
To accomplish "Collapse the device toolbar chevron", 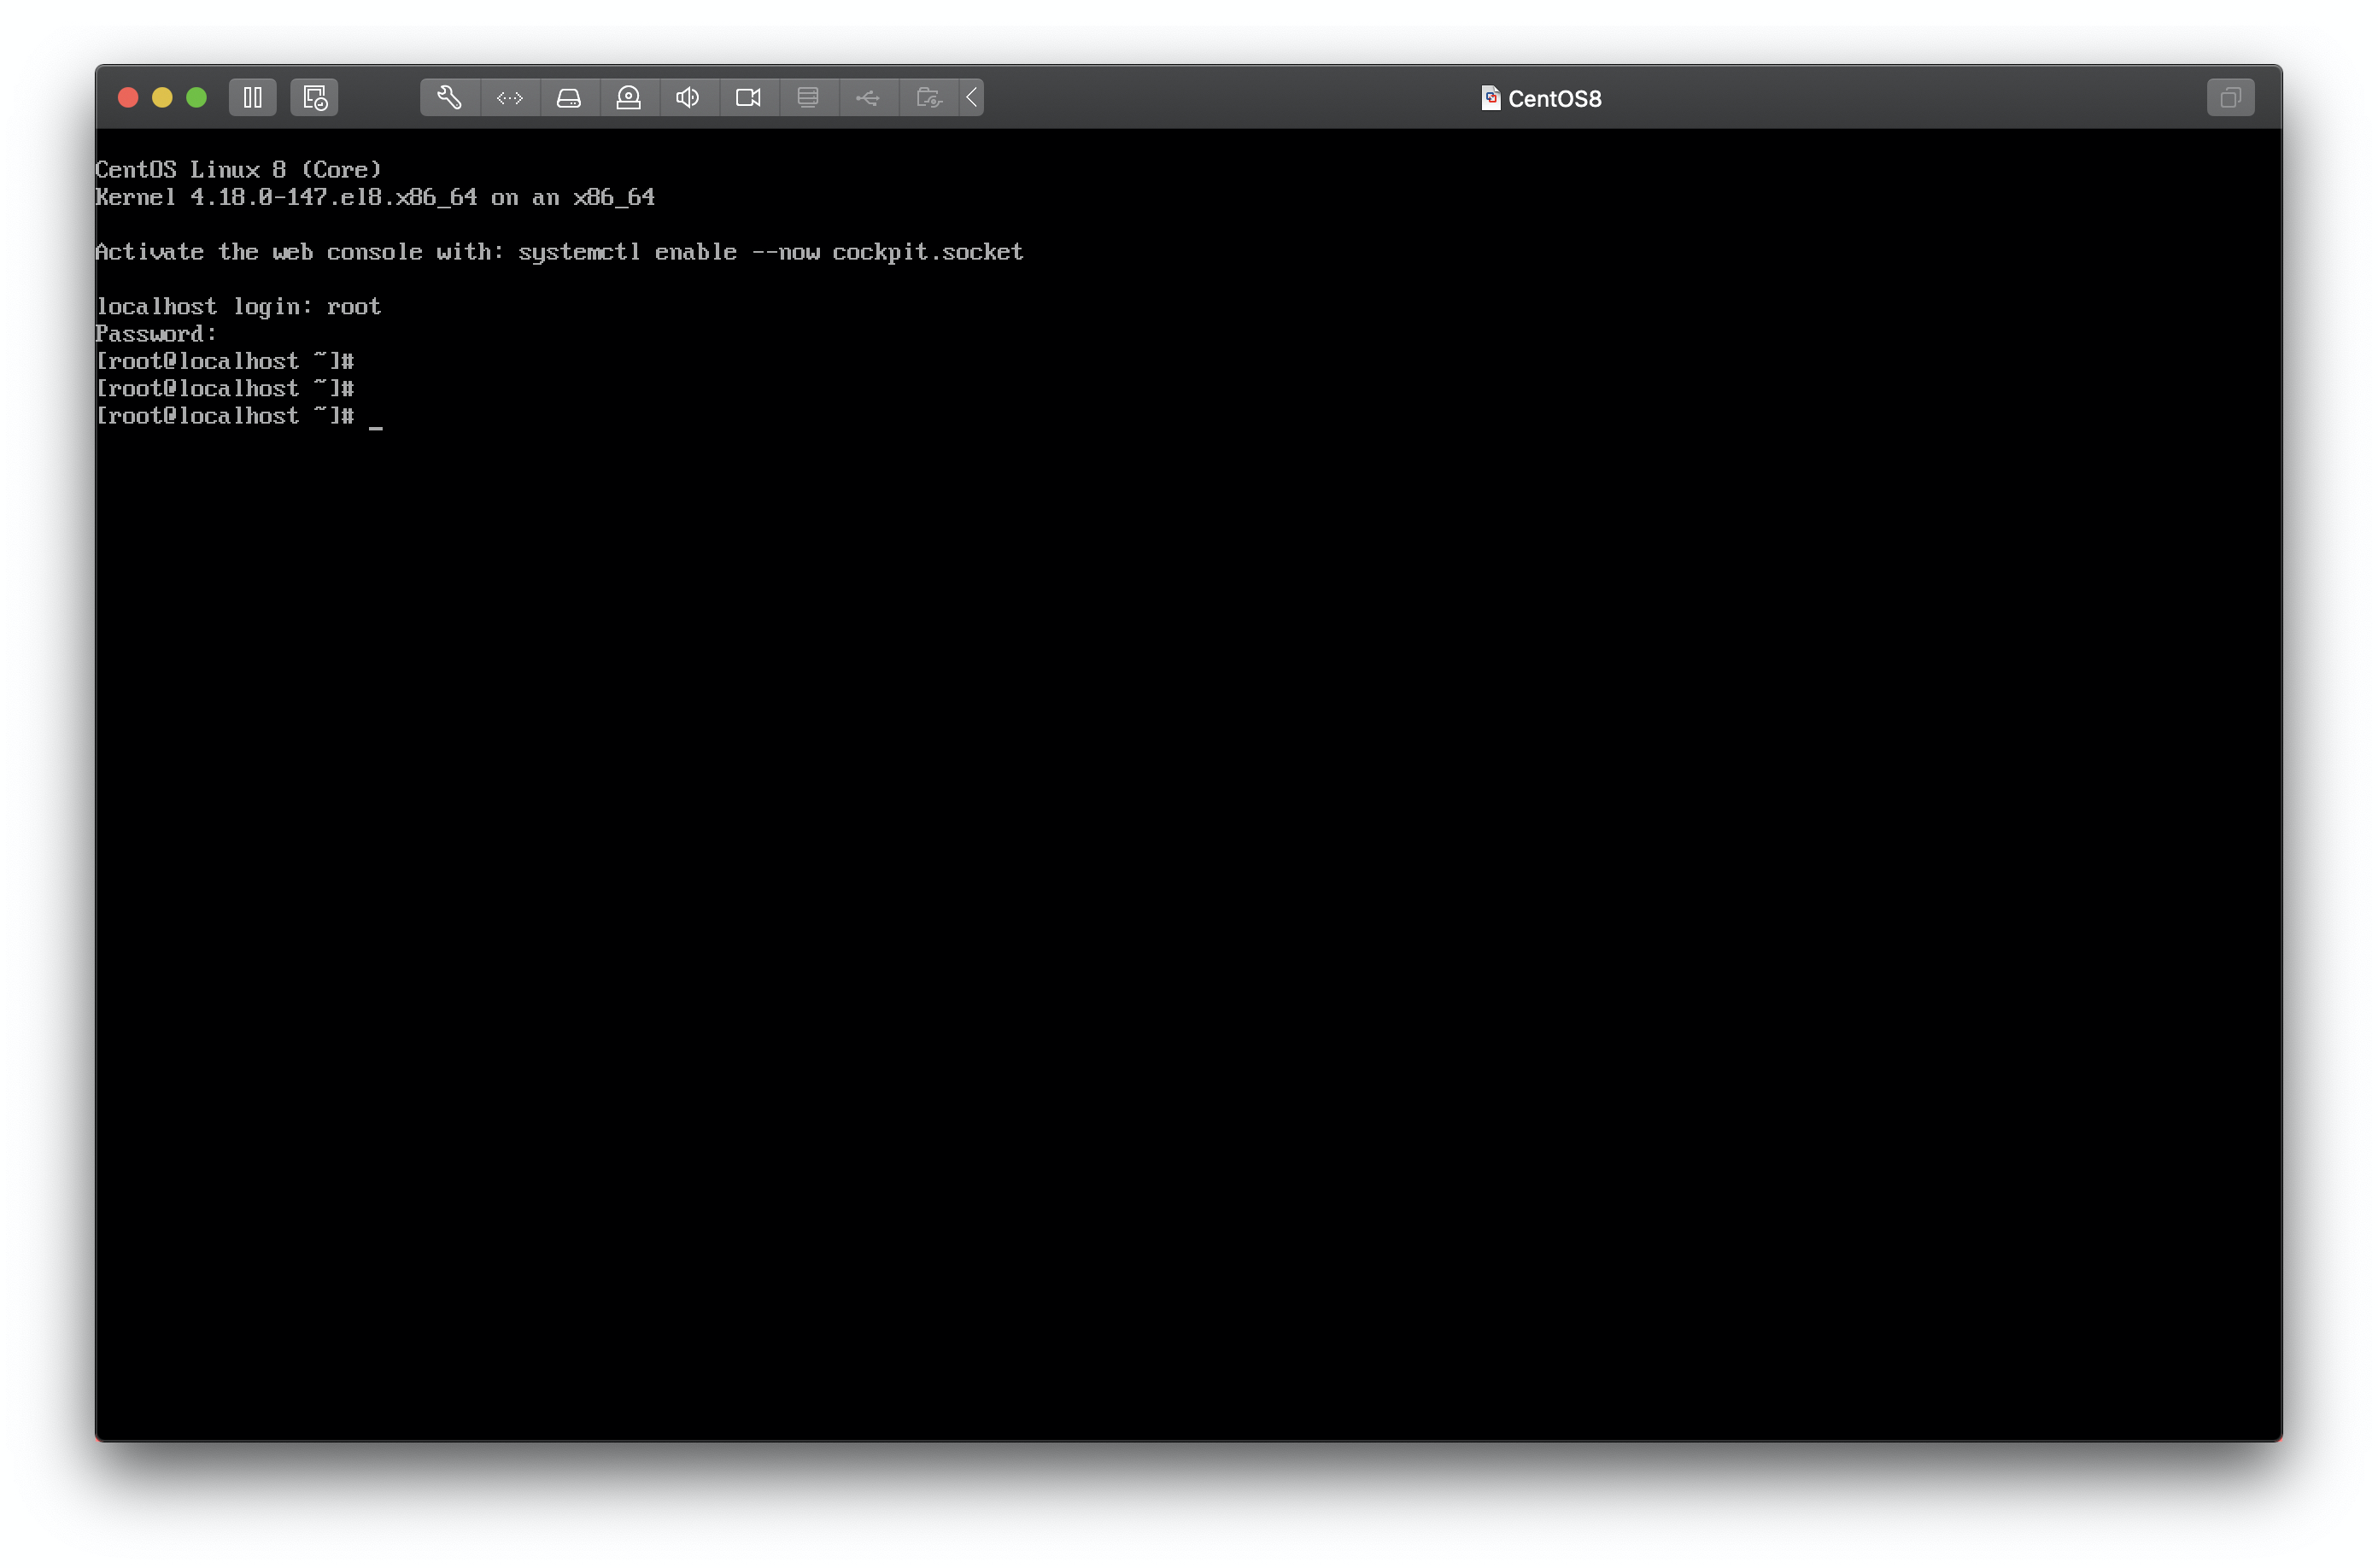I will (972, 98).
